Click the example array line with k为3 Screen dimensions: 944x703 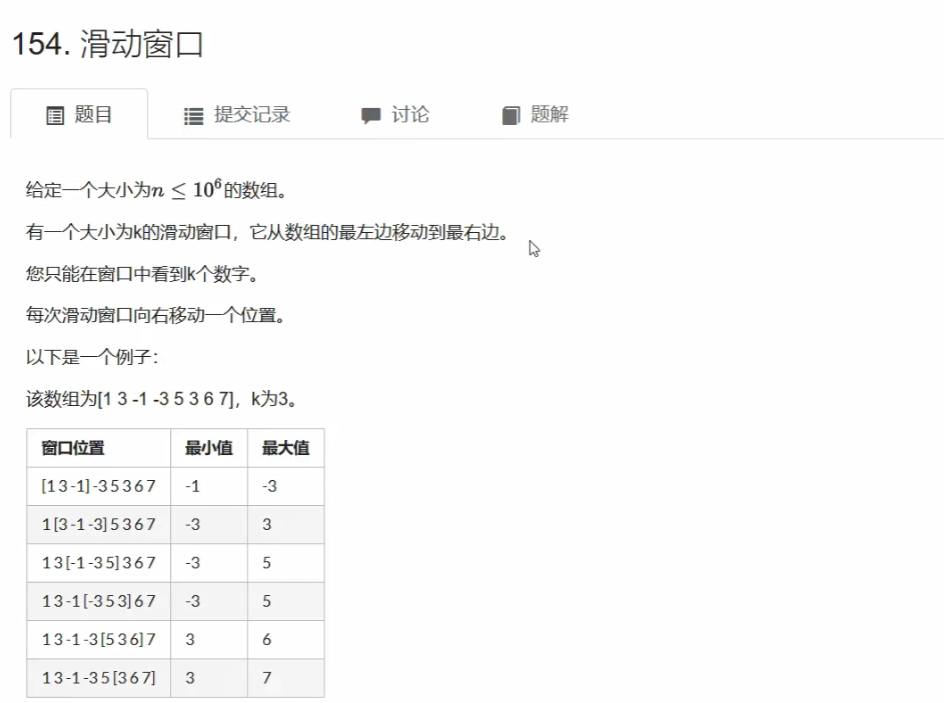(161, 399)
